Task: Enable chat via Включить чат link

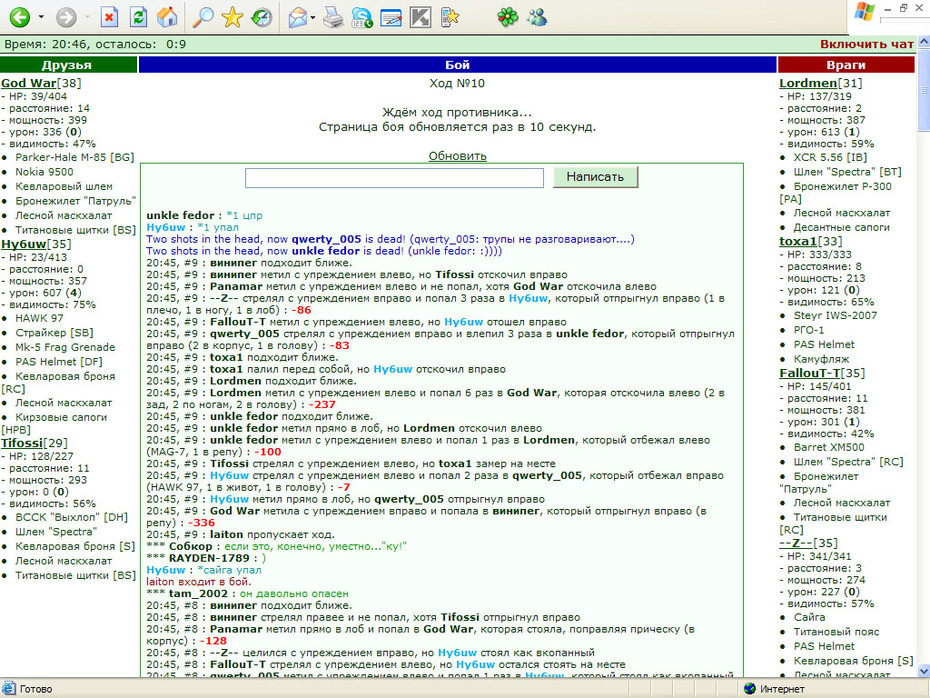Action: (867, 44)
